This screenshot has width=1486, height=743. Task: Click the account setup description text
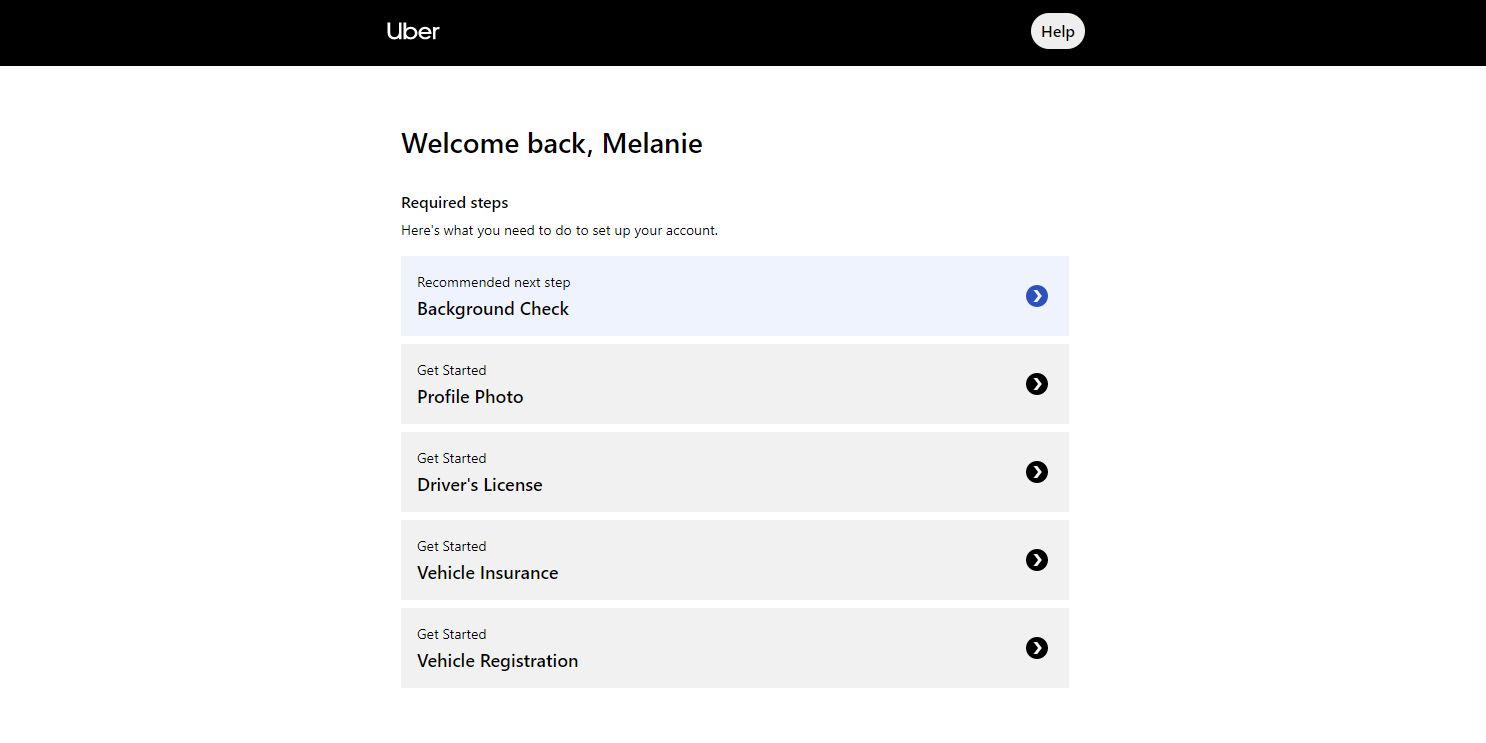tap(559, 231)
